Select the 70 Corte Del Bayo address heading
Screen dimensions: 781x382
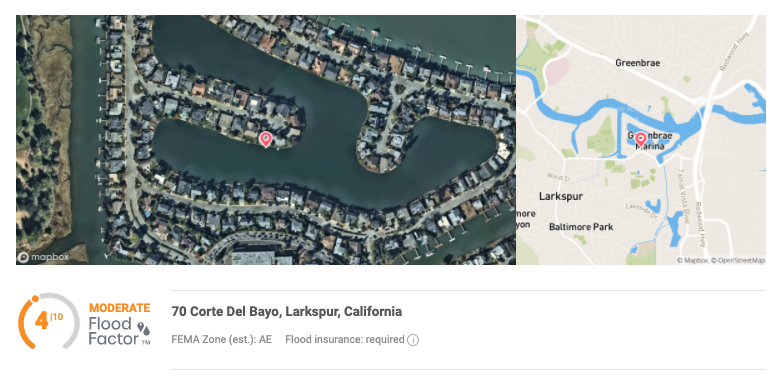coord(286,312)
